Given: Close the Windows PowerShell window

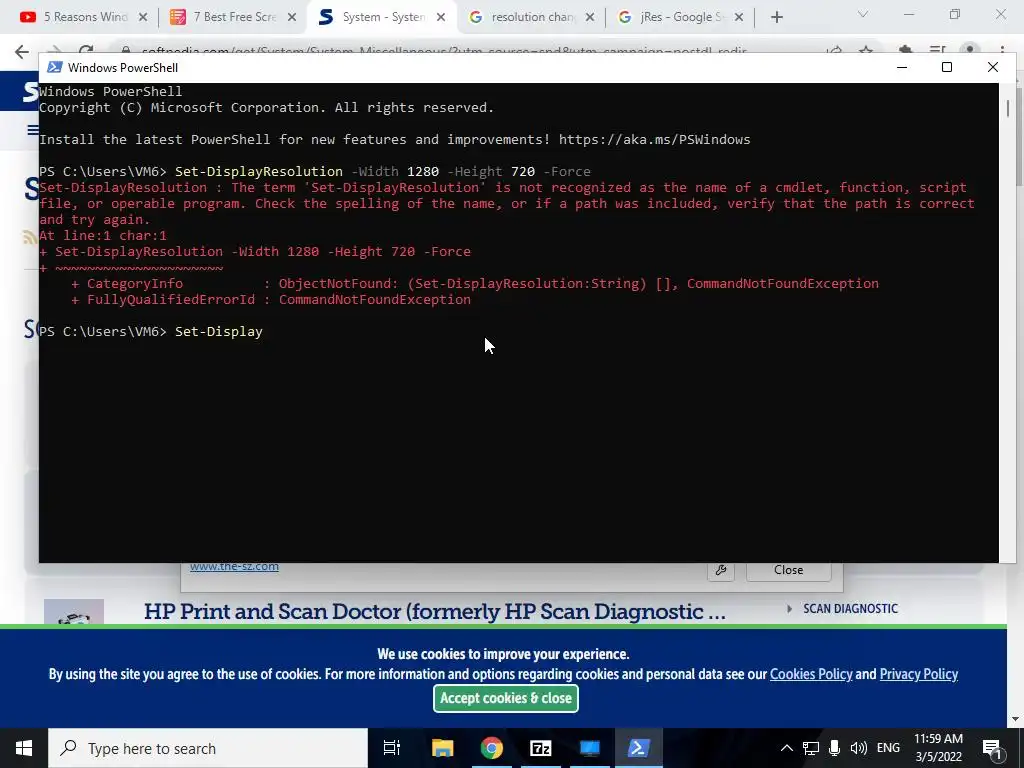Looking at the screenshot, I should [993, 67].
